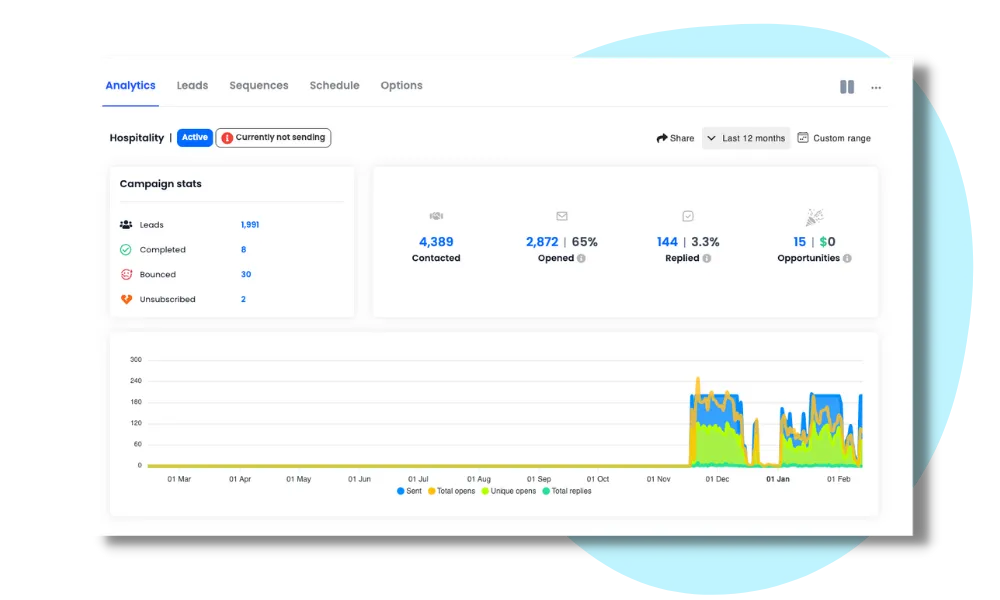Click the Share arrow icon

tap(660, 138)
